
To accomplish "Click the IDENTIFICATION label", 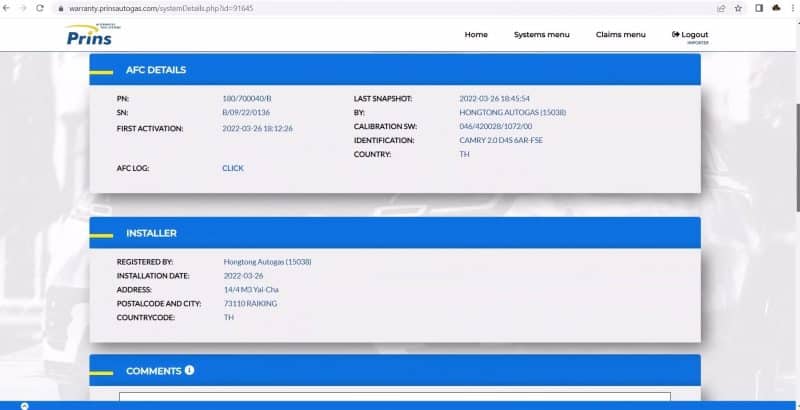I will [x=384, y=140].
